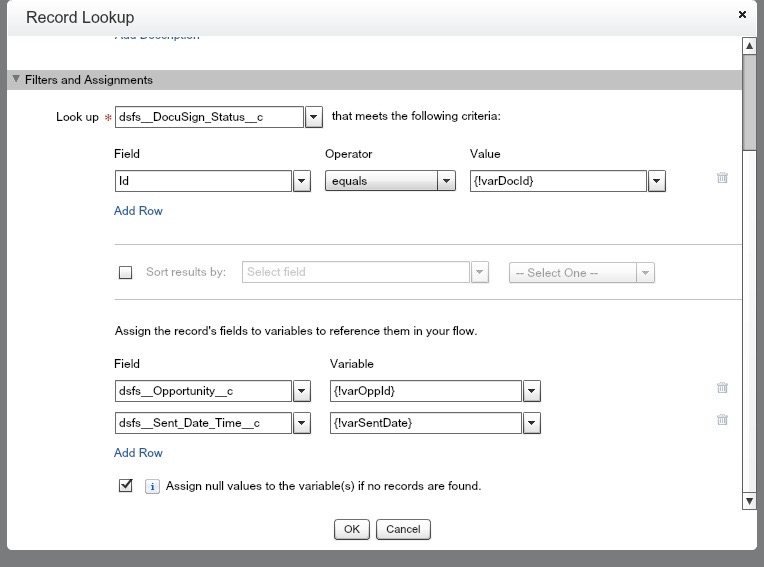Open the Look up object dropdown
Screen dimensions: 764x567
pos(314,117)
